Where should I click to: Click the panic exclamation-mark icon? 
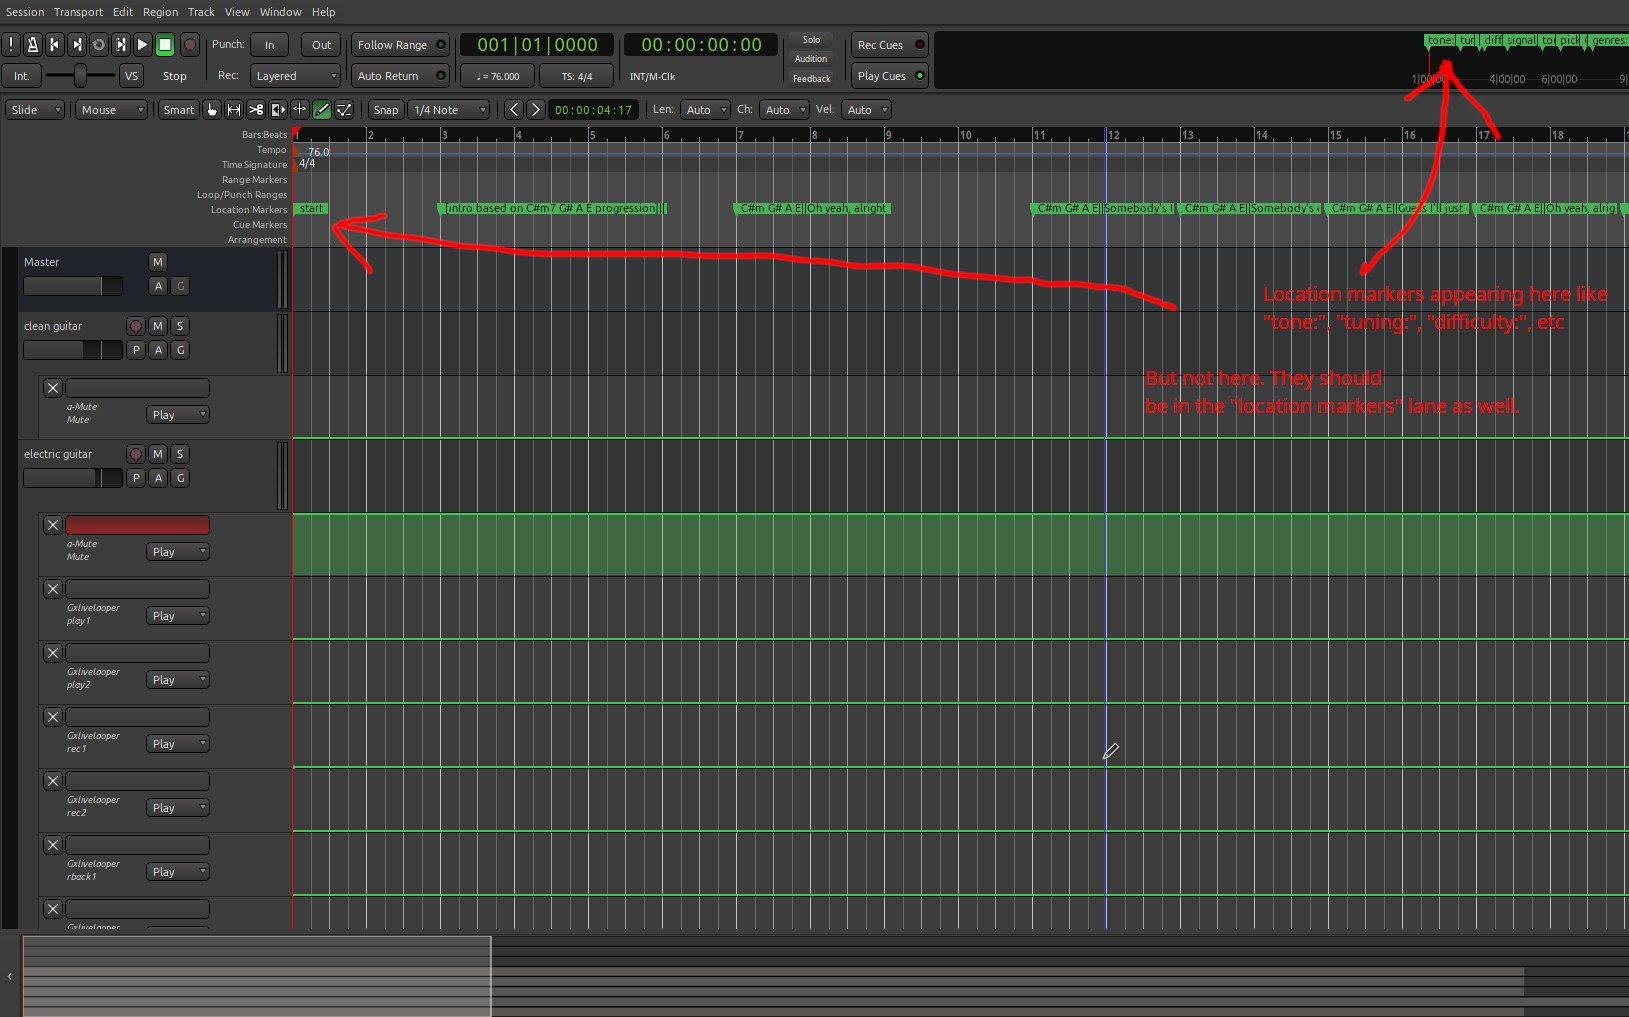(x=11, y=45)
